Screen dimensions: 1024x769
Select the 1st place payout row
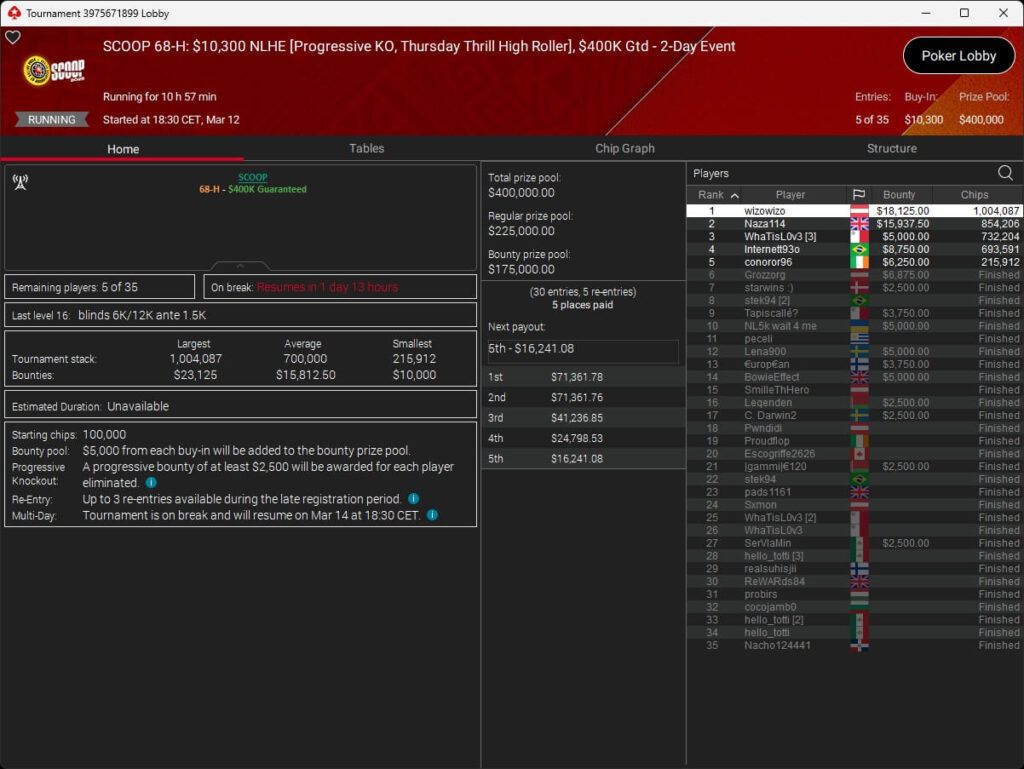point(583,377)
